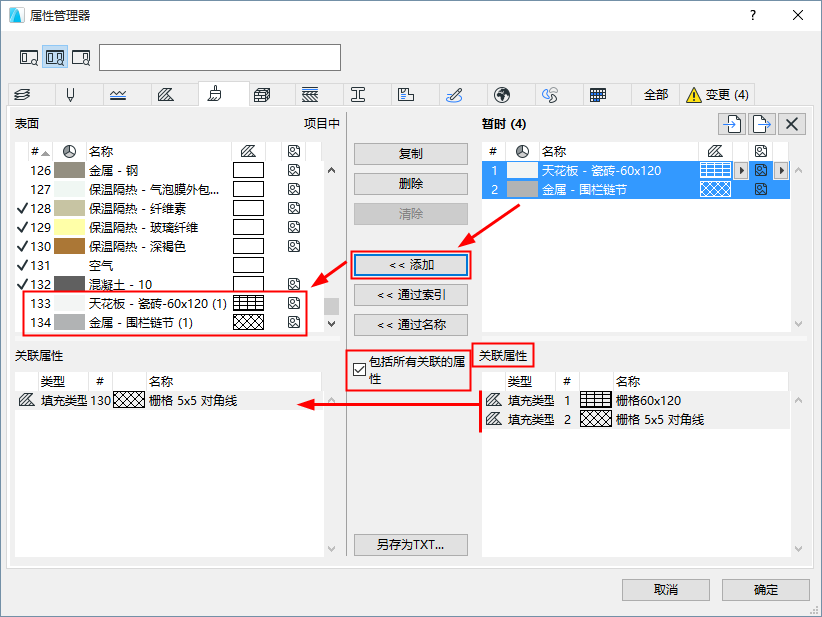Select row 131 空气
The image size is (822, 617).
pos(168,265)
